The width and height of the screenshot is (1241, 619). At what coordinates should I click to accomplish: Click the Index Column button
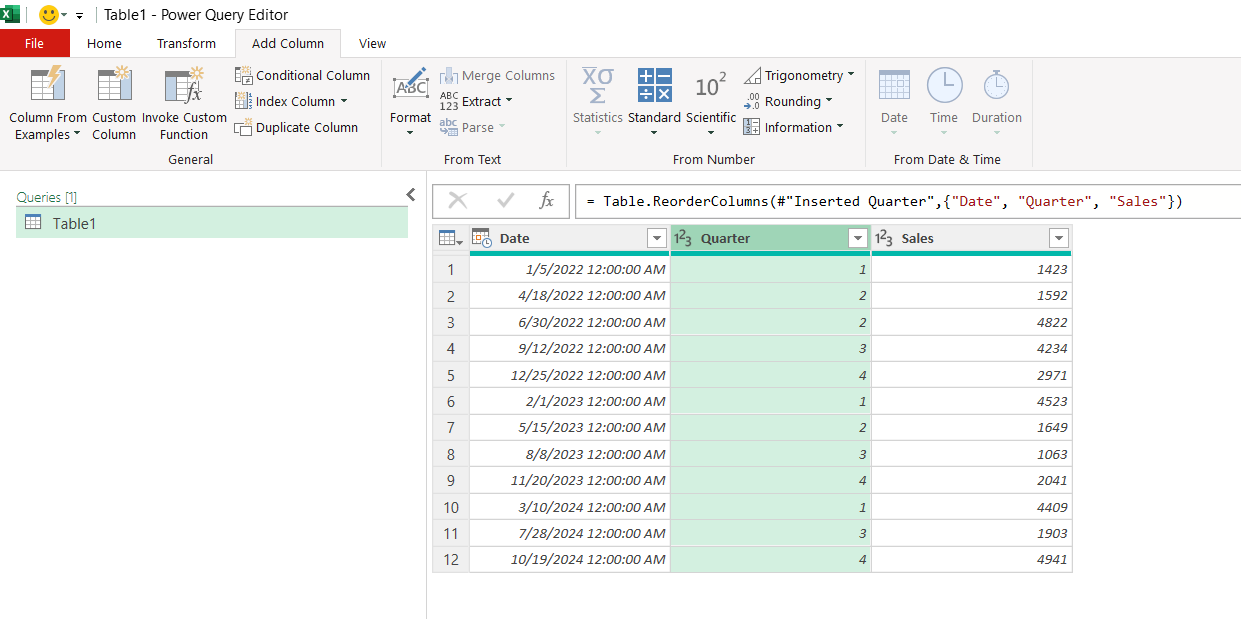291,101
